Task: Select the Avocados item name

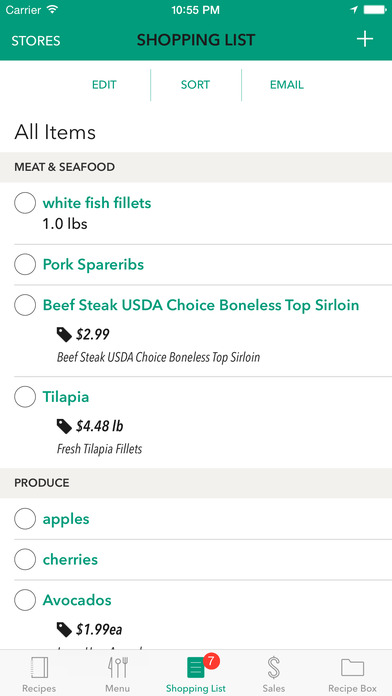Action: [77, 600]
